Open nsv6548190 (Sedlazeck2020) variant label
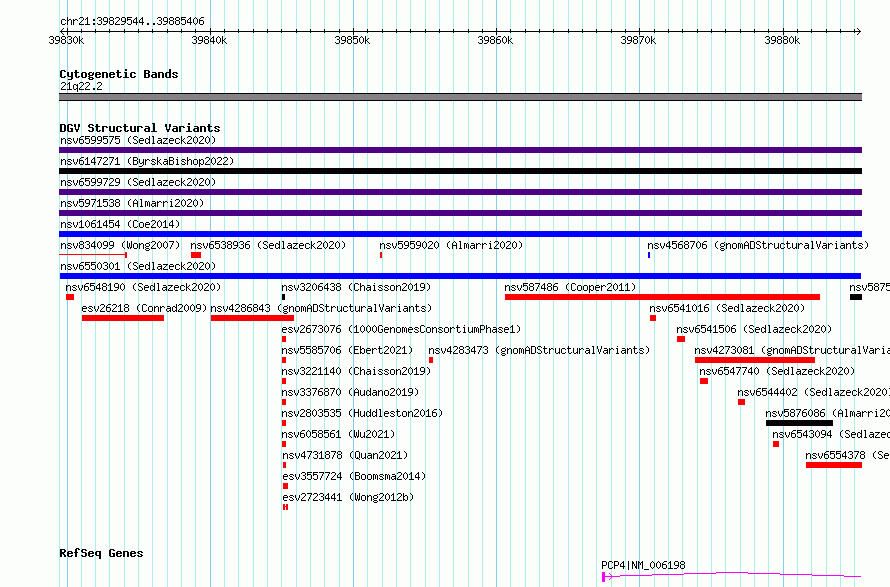Screen dimensions: 890x587 pos(143,287)
